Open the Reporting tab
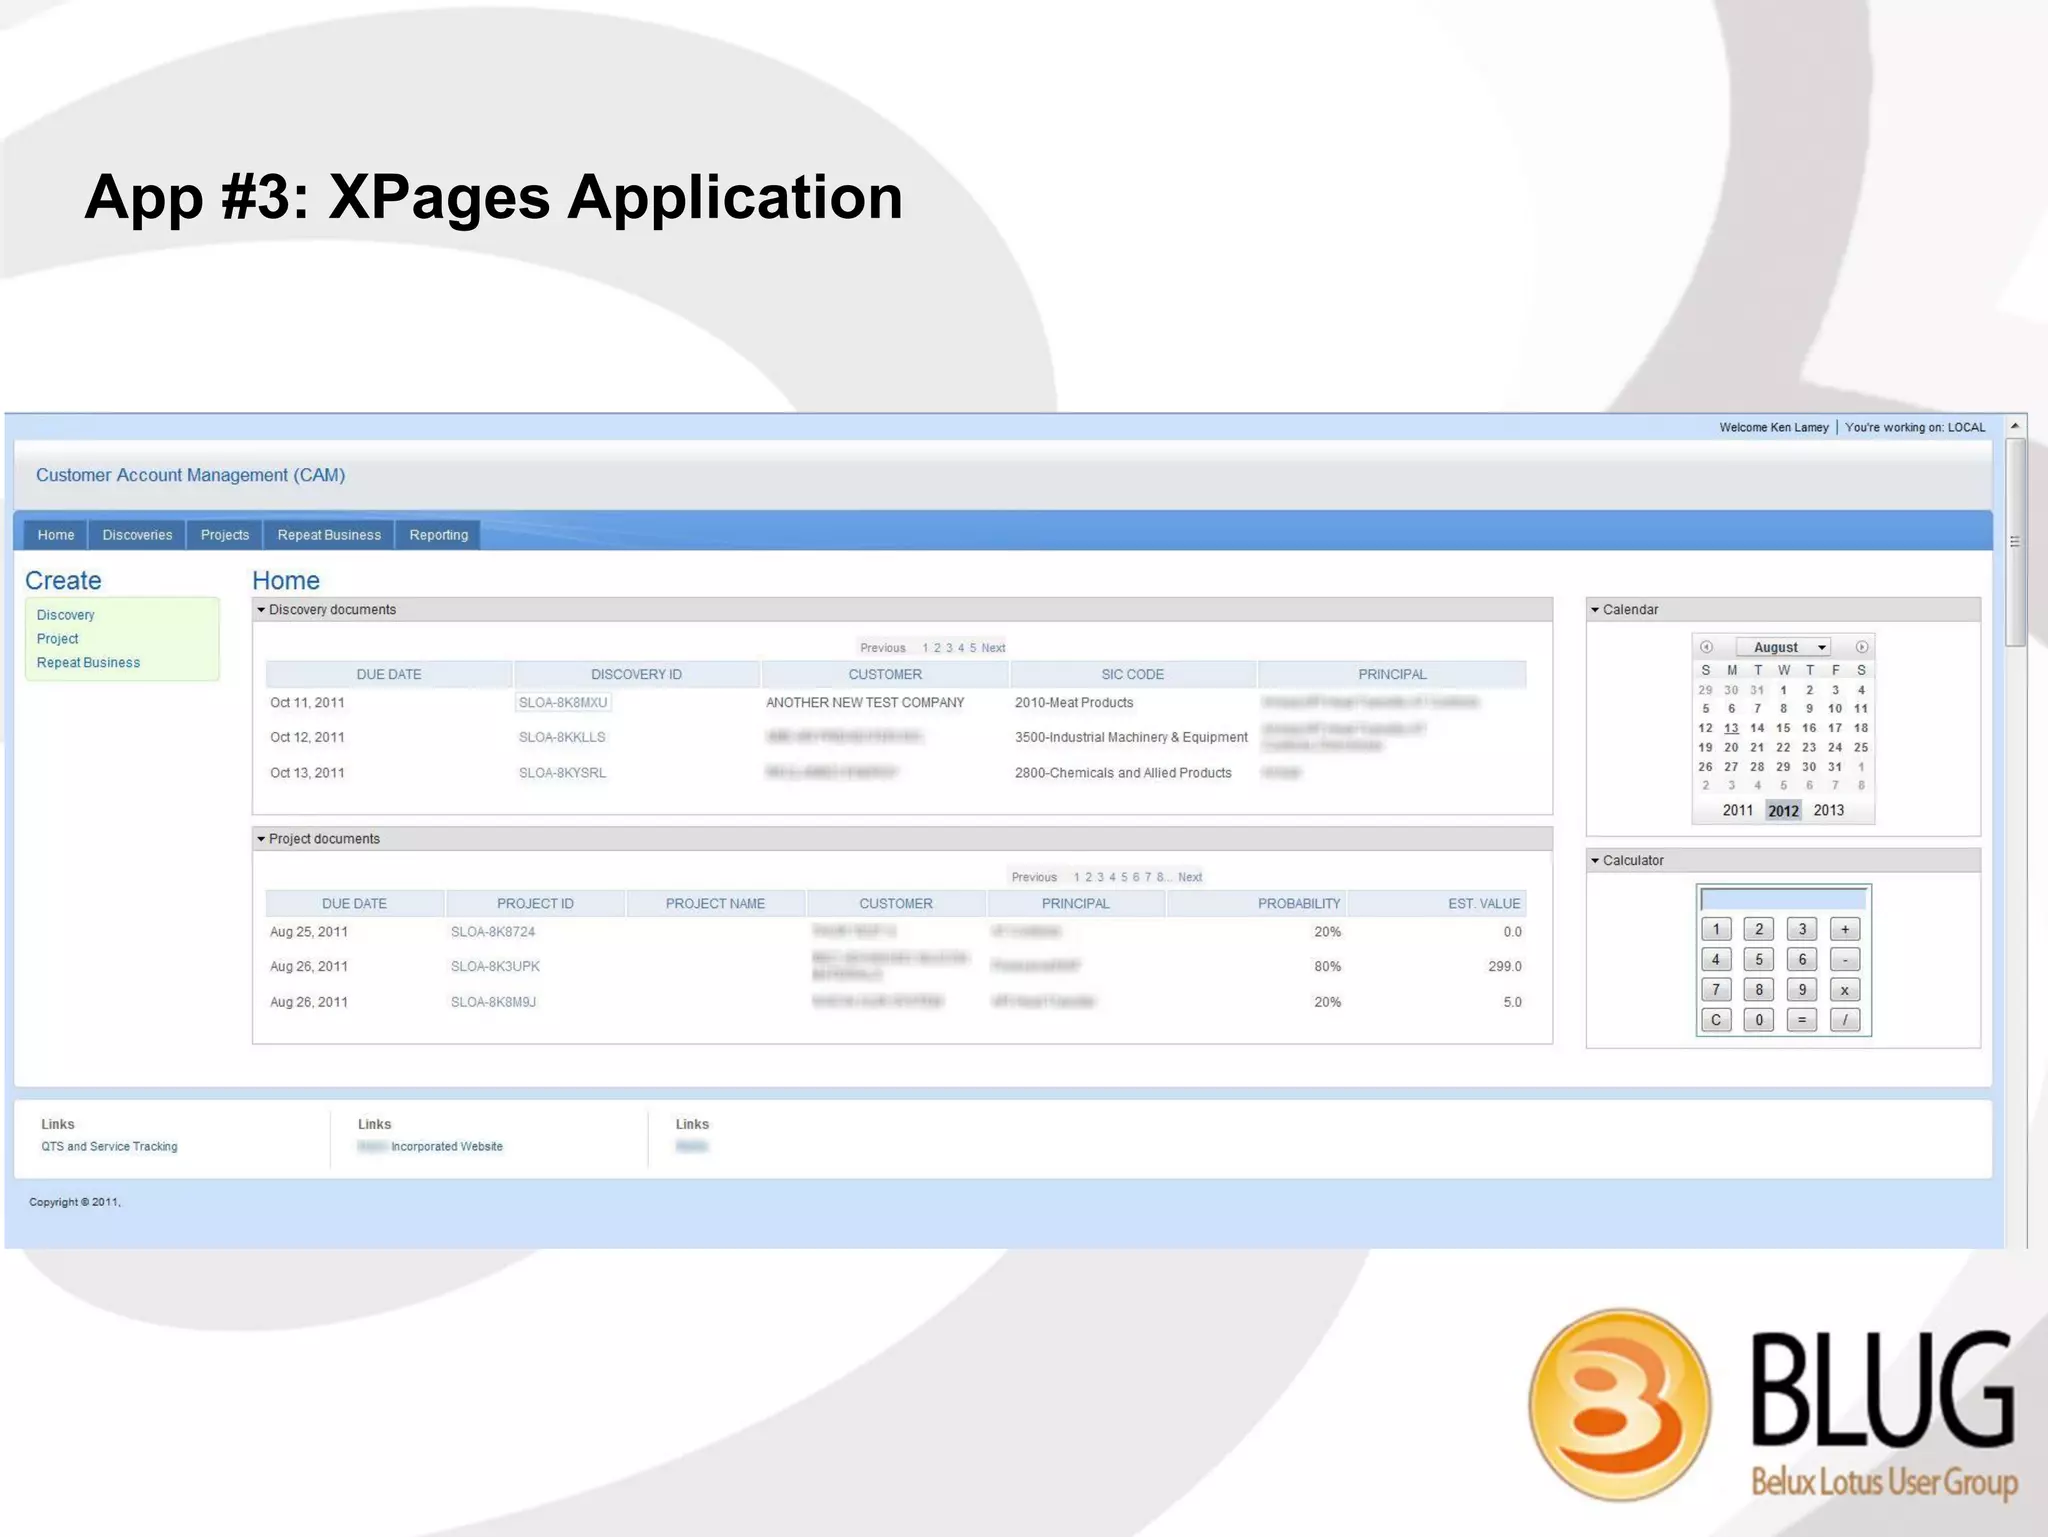Screen dimensions: 2048x1537 point(438,535)
